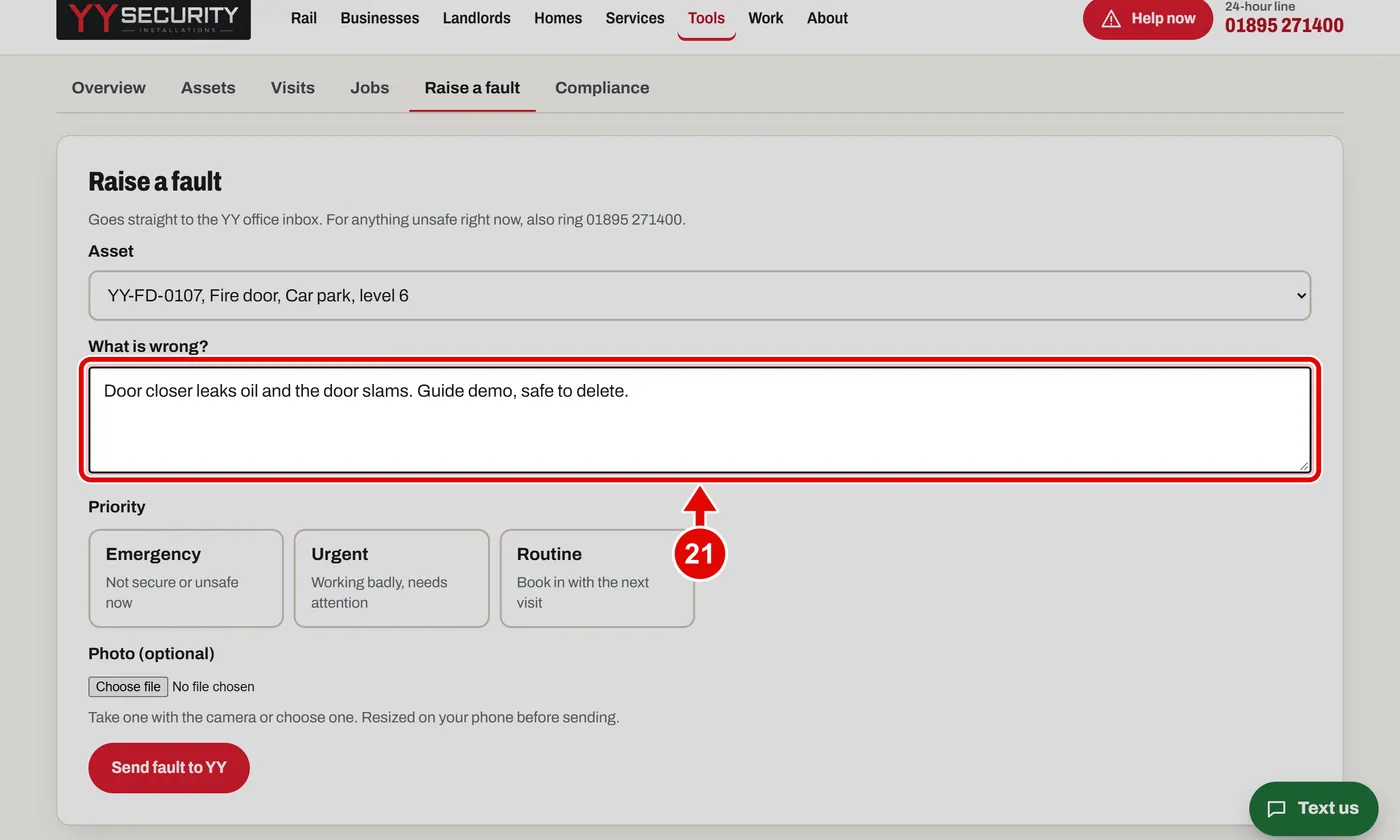This screenshot has height=840, width=1400.
Task: Click Send fault to YY button
Action: (x=169, y=768)
